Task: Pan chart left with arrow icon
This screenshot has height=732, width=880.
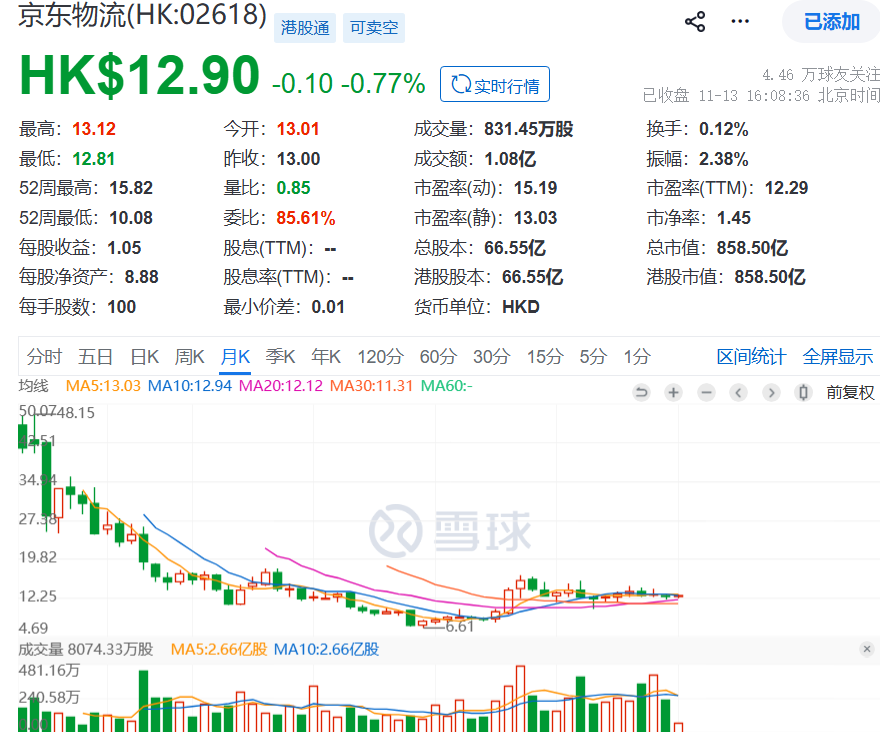Action: (739, 392)
